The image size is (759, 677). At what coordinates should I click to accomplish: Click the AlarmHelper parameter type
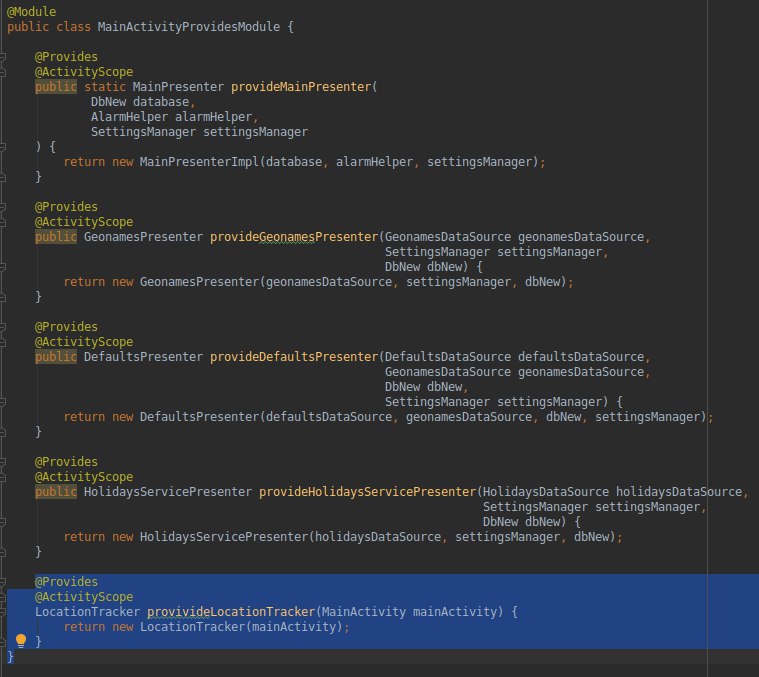(129, 117)
